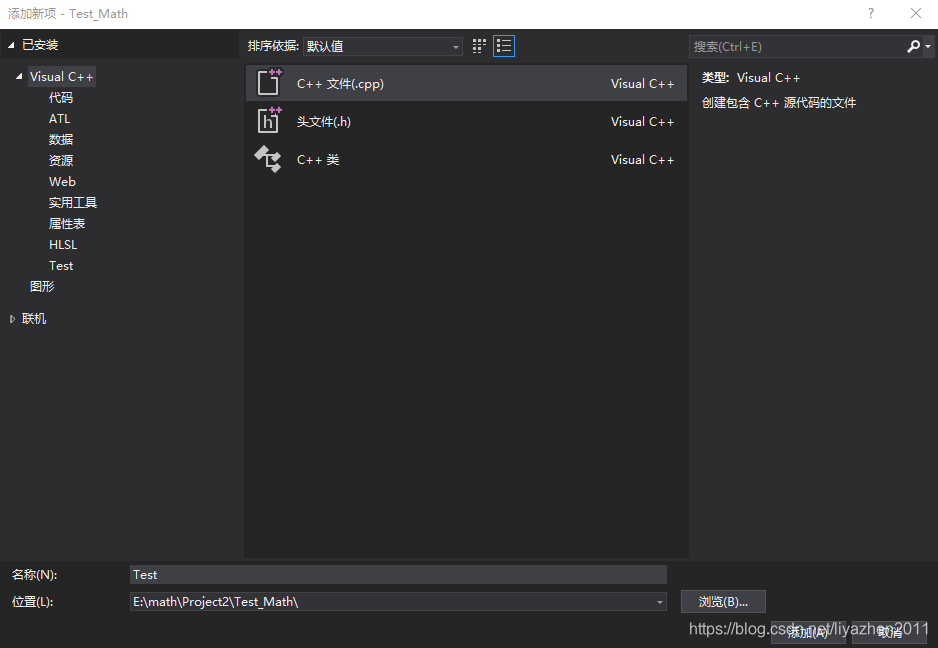Select the HLSL category
The image size is (938, 648).
(63, 244)
